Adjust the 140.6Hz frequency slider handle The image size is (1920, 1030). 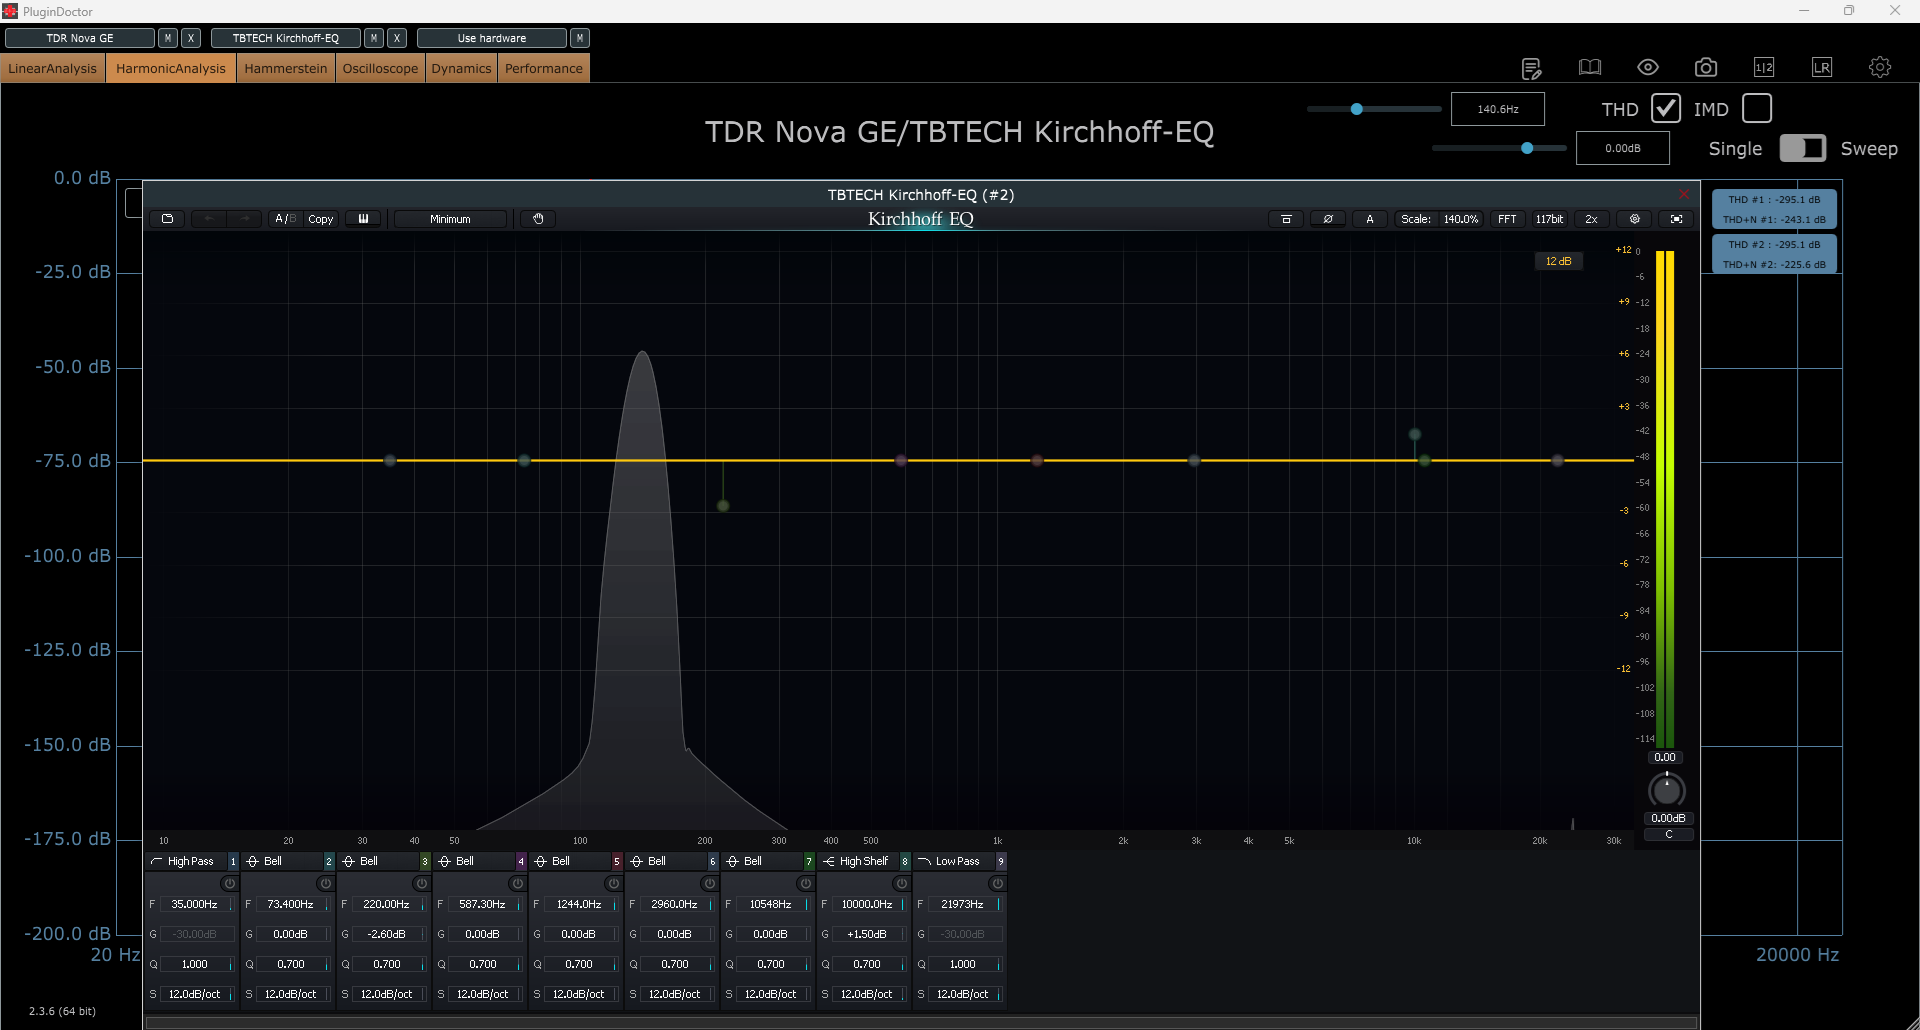(1357, 109)
